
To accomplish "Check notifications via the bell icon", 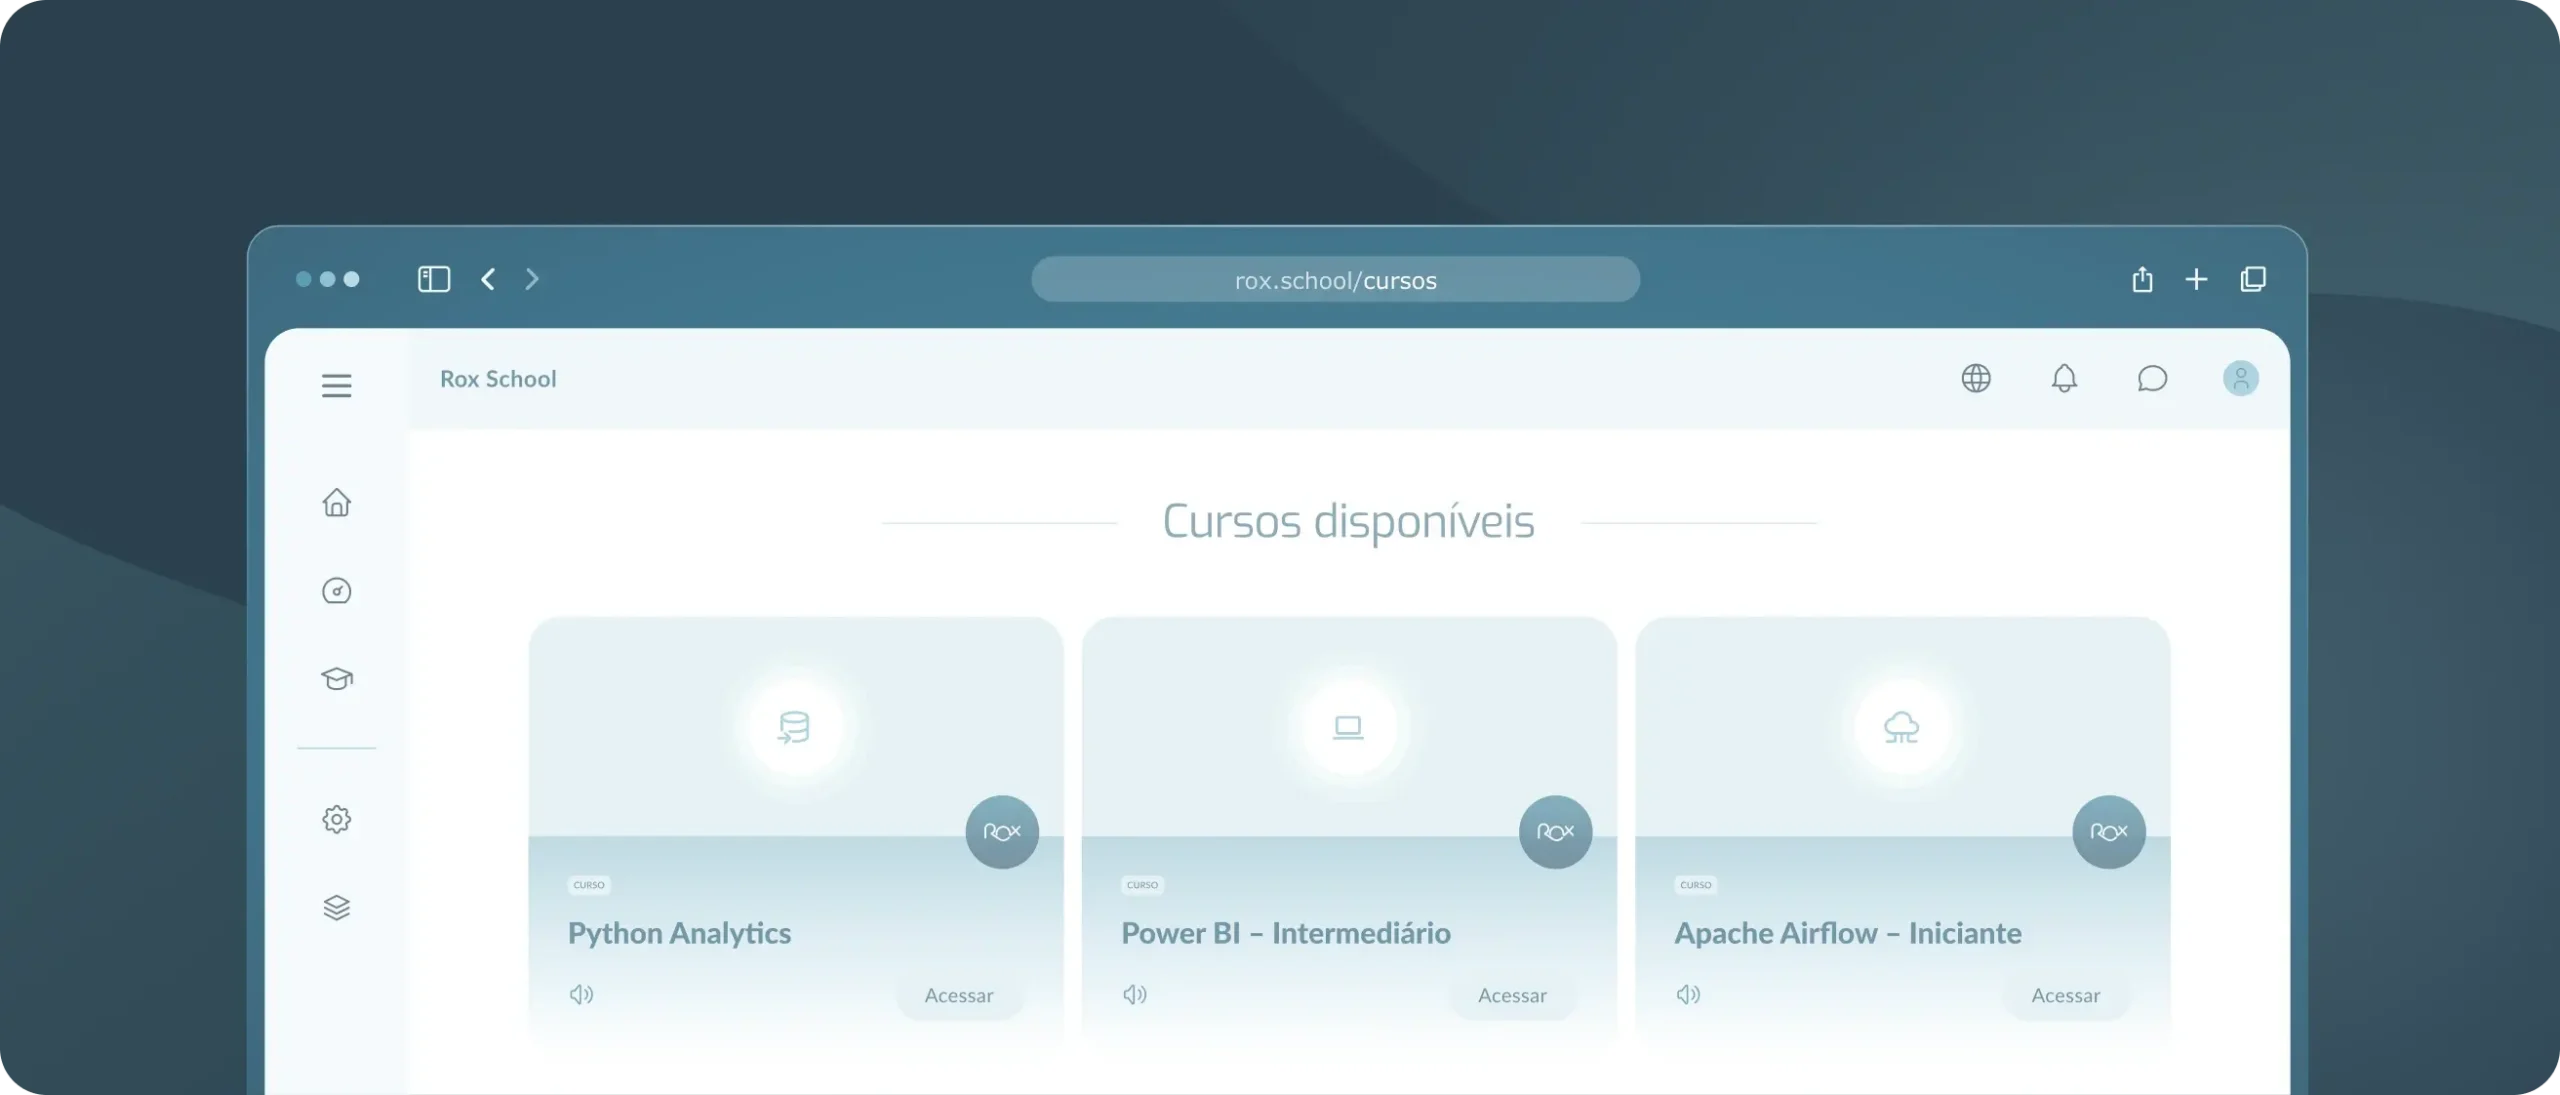I will coord(2065,379).
